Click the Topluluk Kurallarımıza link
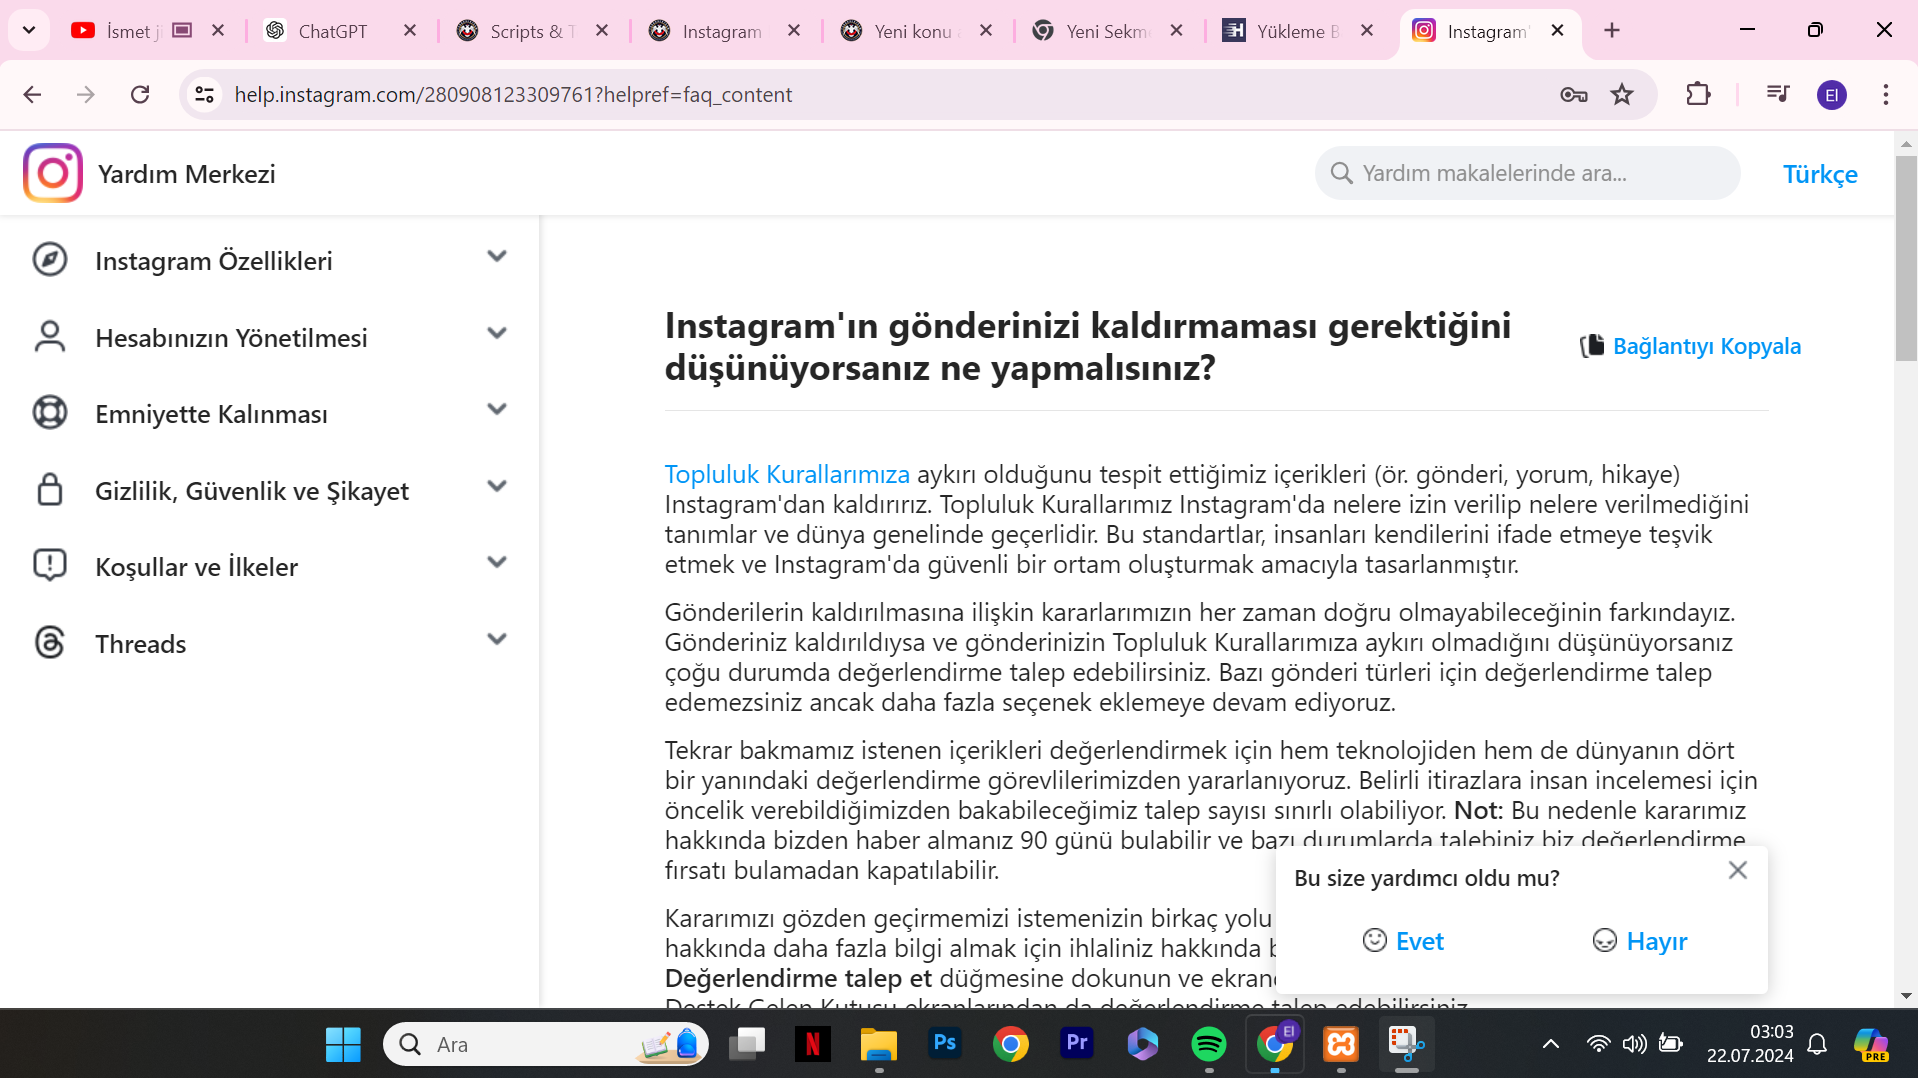The image size is (1918, 1078). (x=787, y=474)
